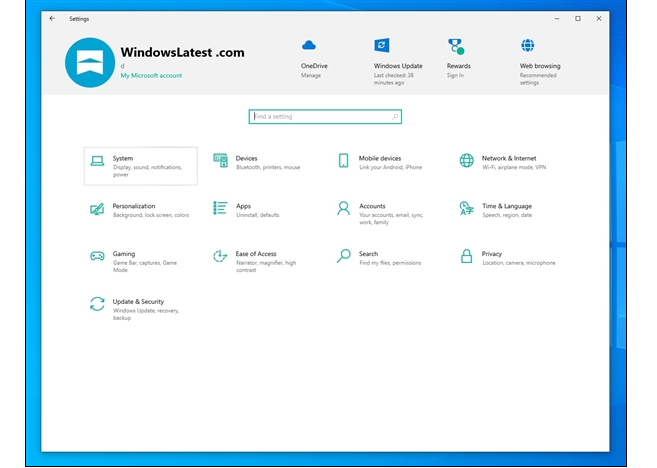The height and width of the screenshot is (468, 657).
Task: Click the Mobile devices phone icon
Action: coord(344,160)
